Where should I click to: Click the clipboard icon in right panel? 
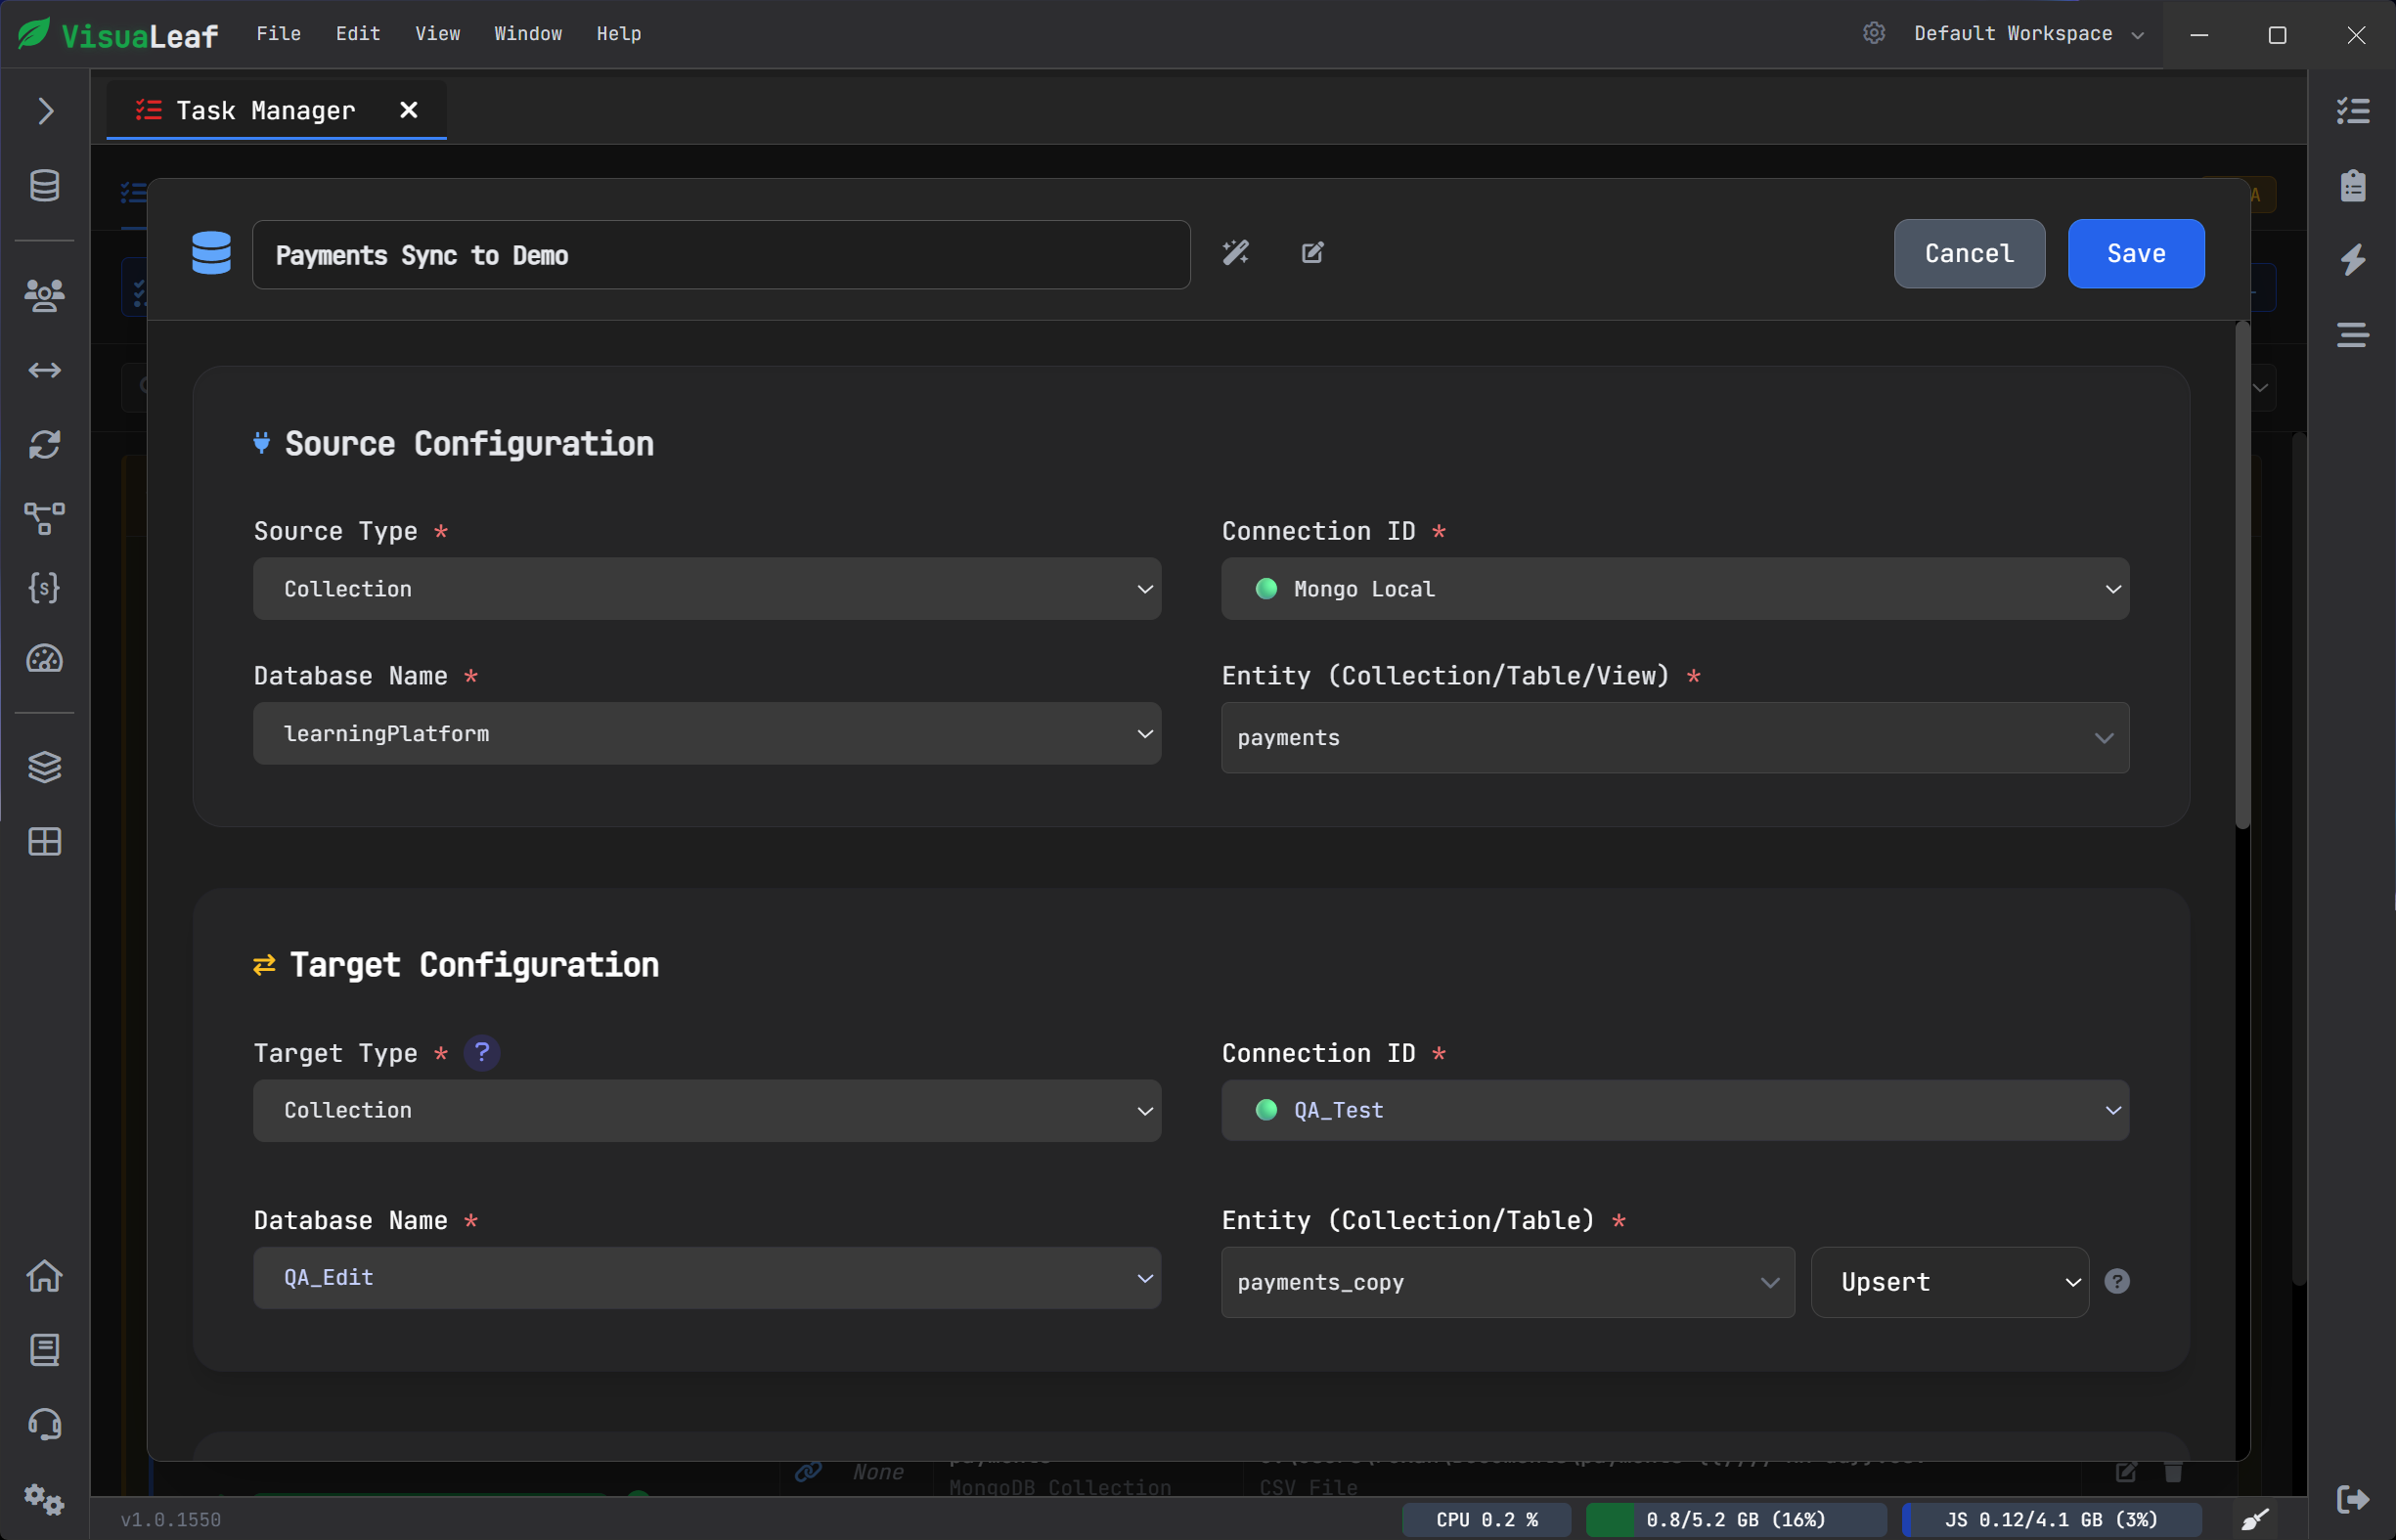point(2353,185)
